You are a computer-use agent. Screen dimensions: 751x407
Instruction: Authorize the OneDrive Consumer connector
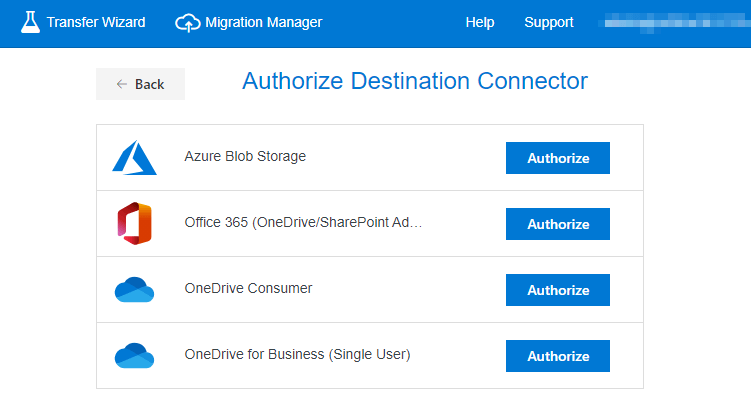point(558,290)
